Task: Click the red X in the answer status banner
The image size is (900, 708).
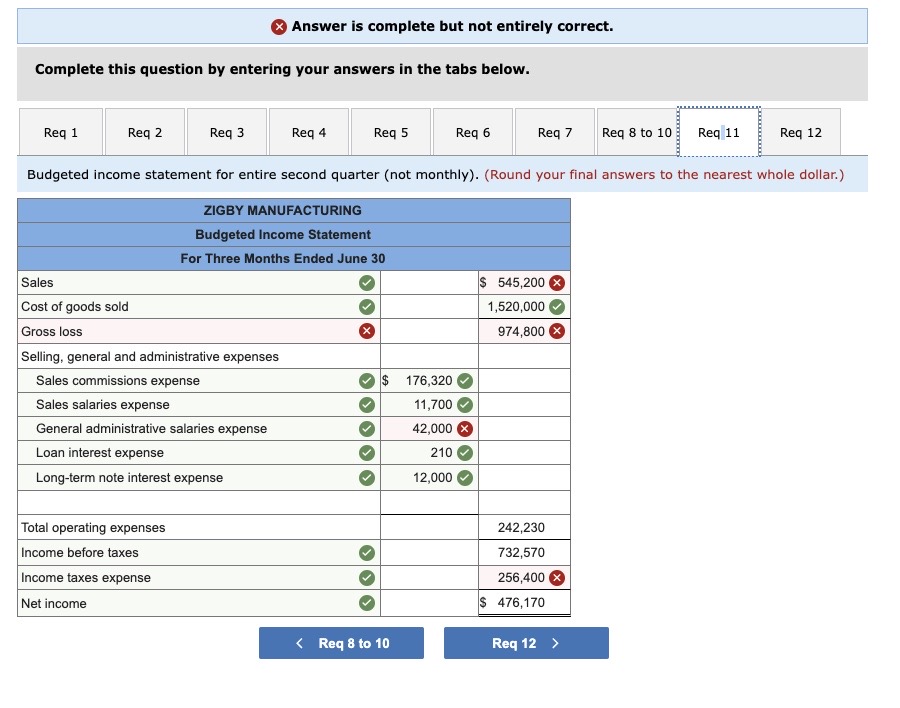Action: click(277, 26)
